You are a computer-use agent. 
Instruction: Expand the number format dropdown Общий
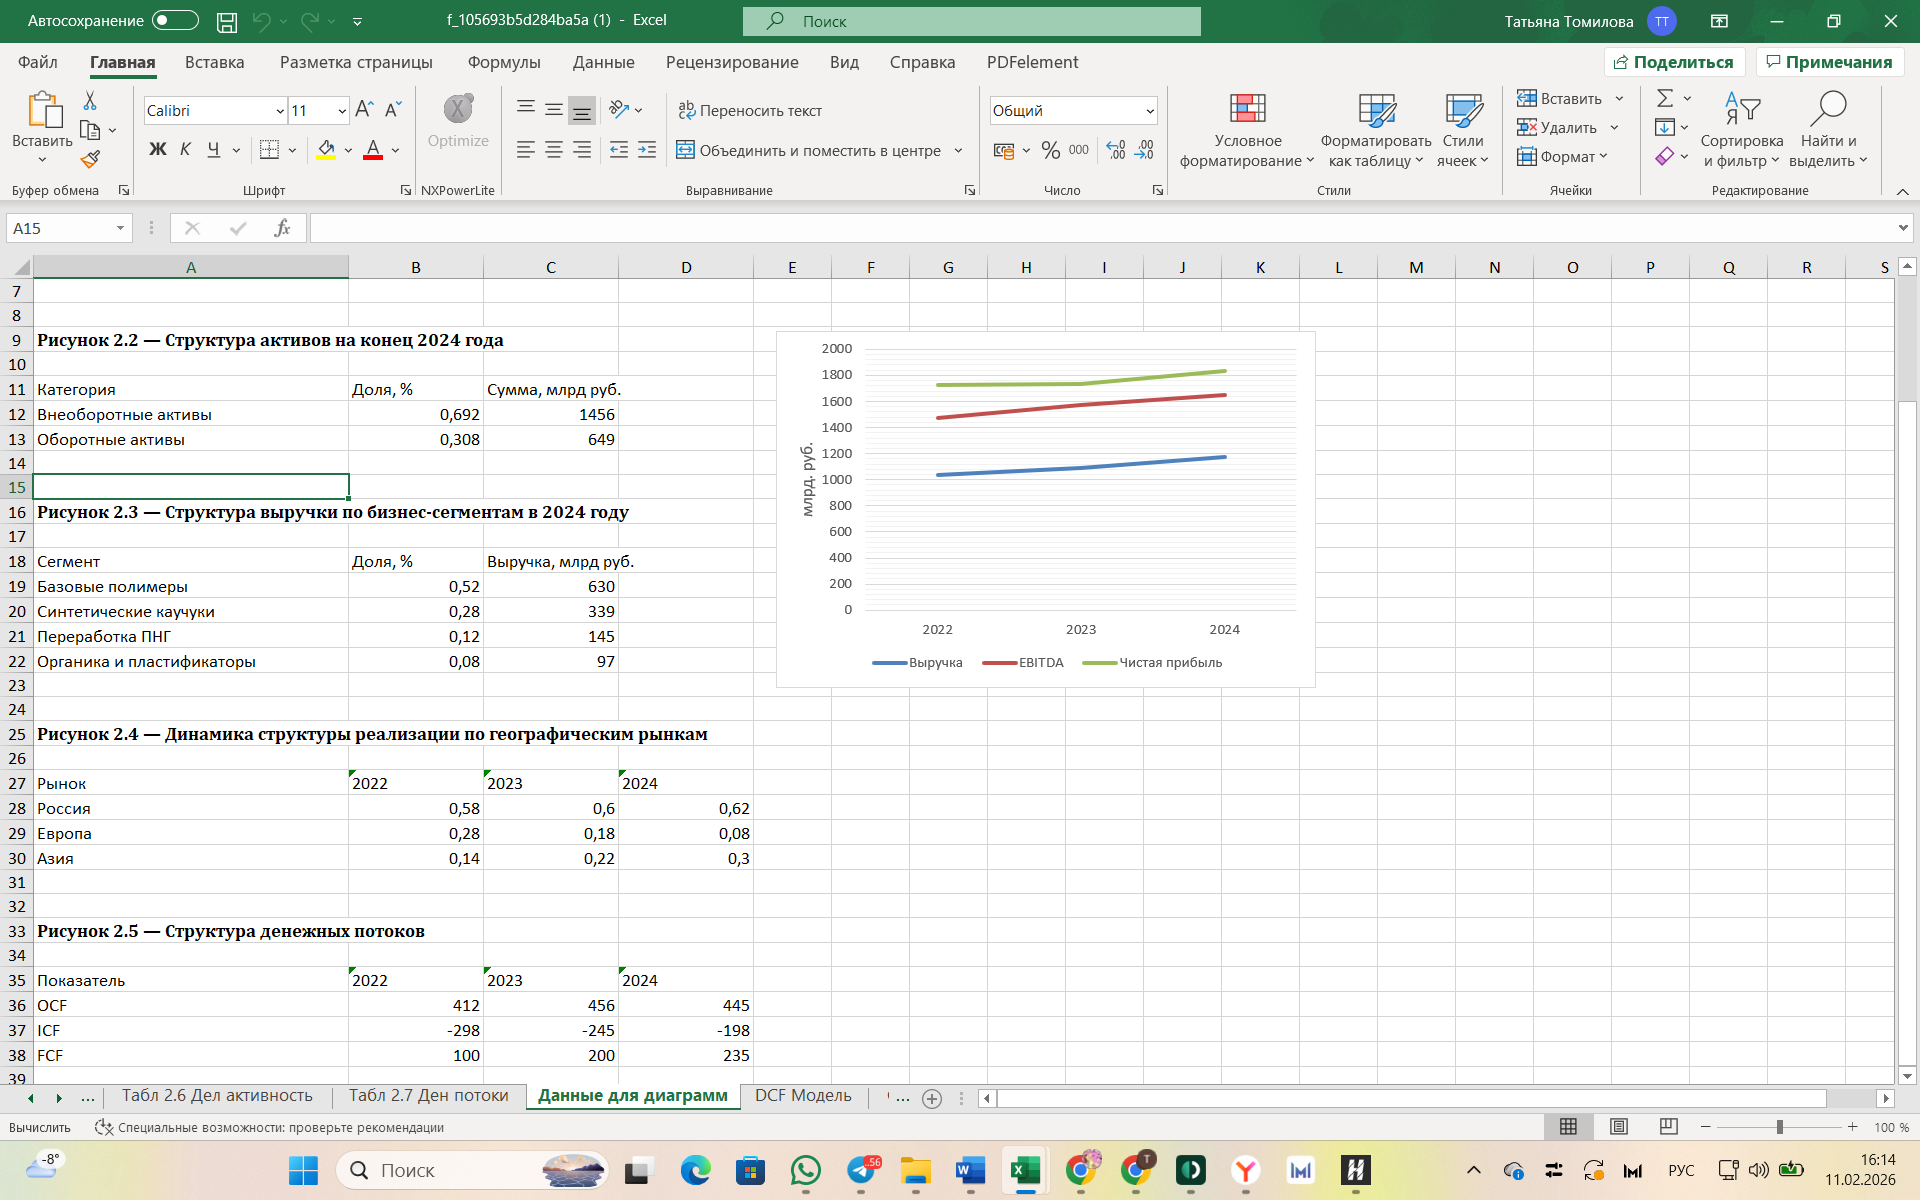[1150, 111]
